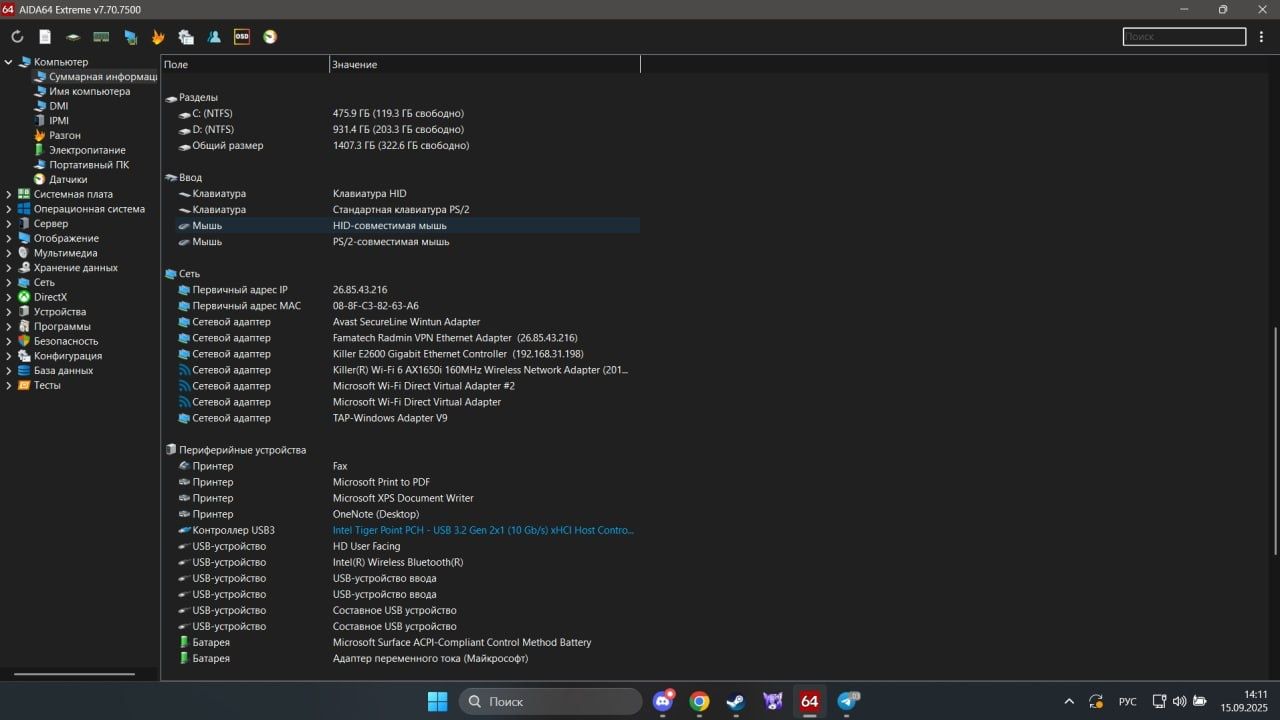Click the Windows taskbar Поиск search box
This screenshot has height=720, width=1280.
[550, 701]
